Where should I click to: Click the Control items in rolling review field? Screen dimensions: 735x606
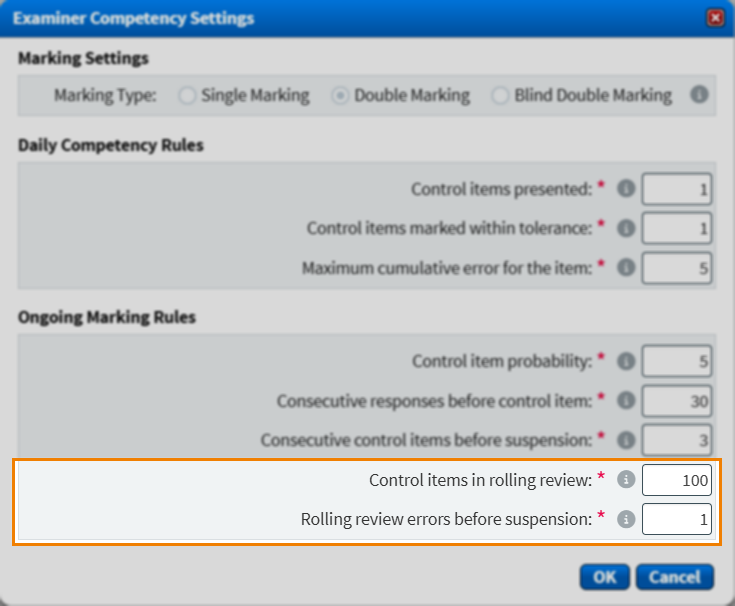677,480
